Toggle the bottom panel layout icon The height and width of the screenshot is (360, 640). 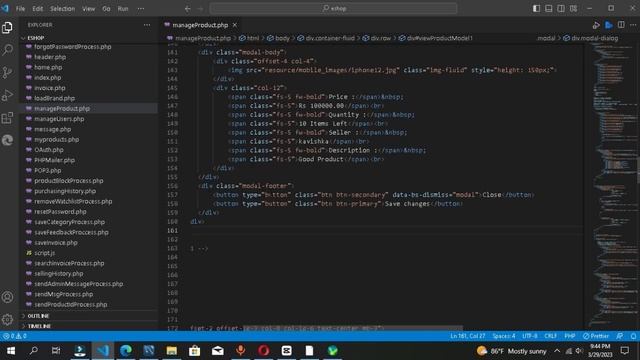point(549,9)
